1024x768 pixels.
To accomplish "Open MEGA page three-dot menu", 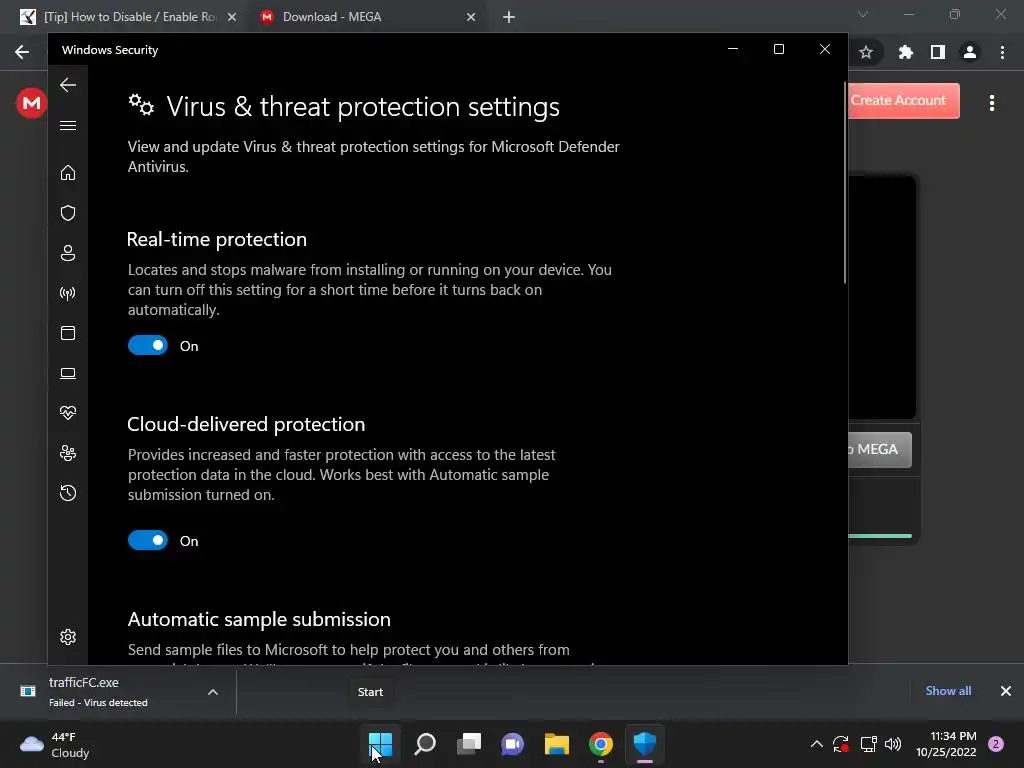I will [x=992, y=103].
